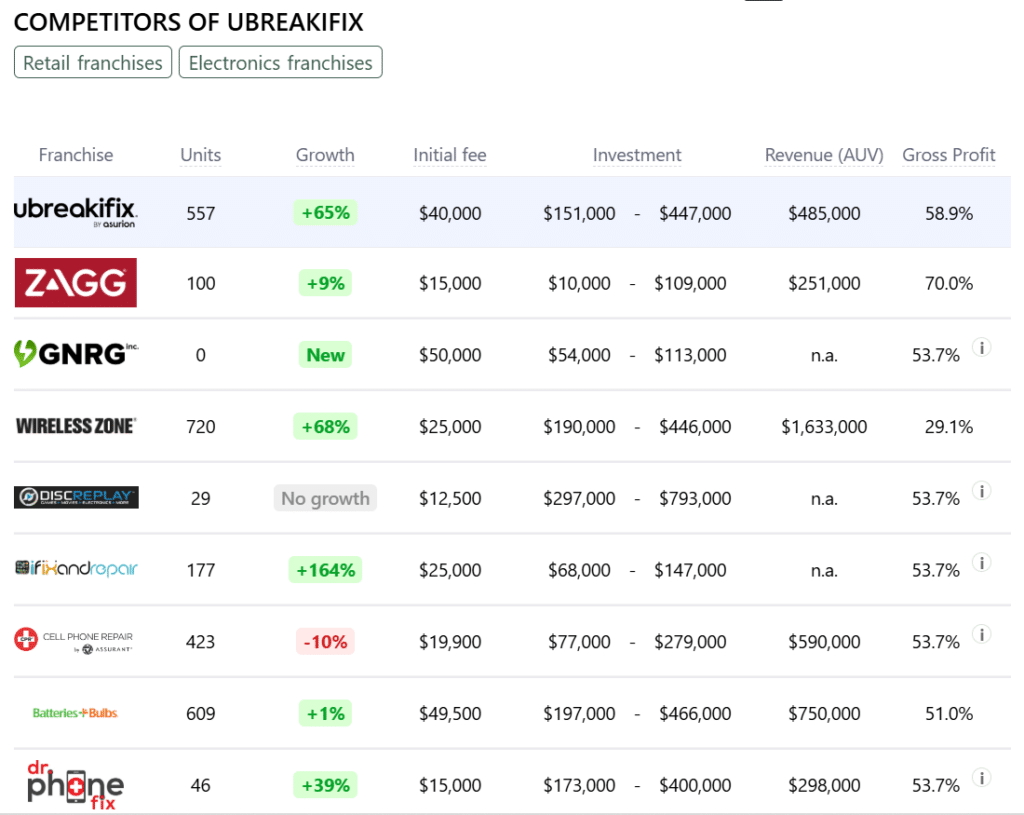1024x815 pixels.
Task: Sort by the Units column header
Action: pyautogui.click(x=200, y=155)
